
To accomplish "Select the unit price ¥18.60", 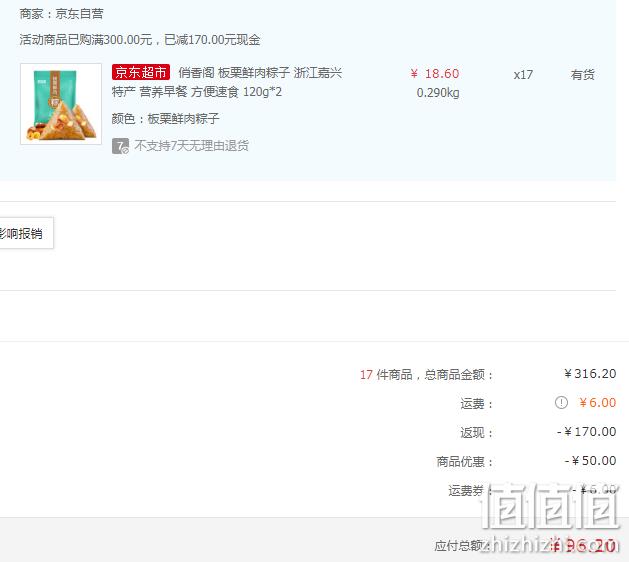I will click(x=435, y=74).
